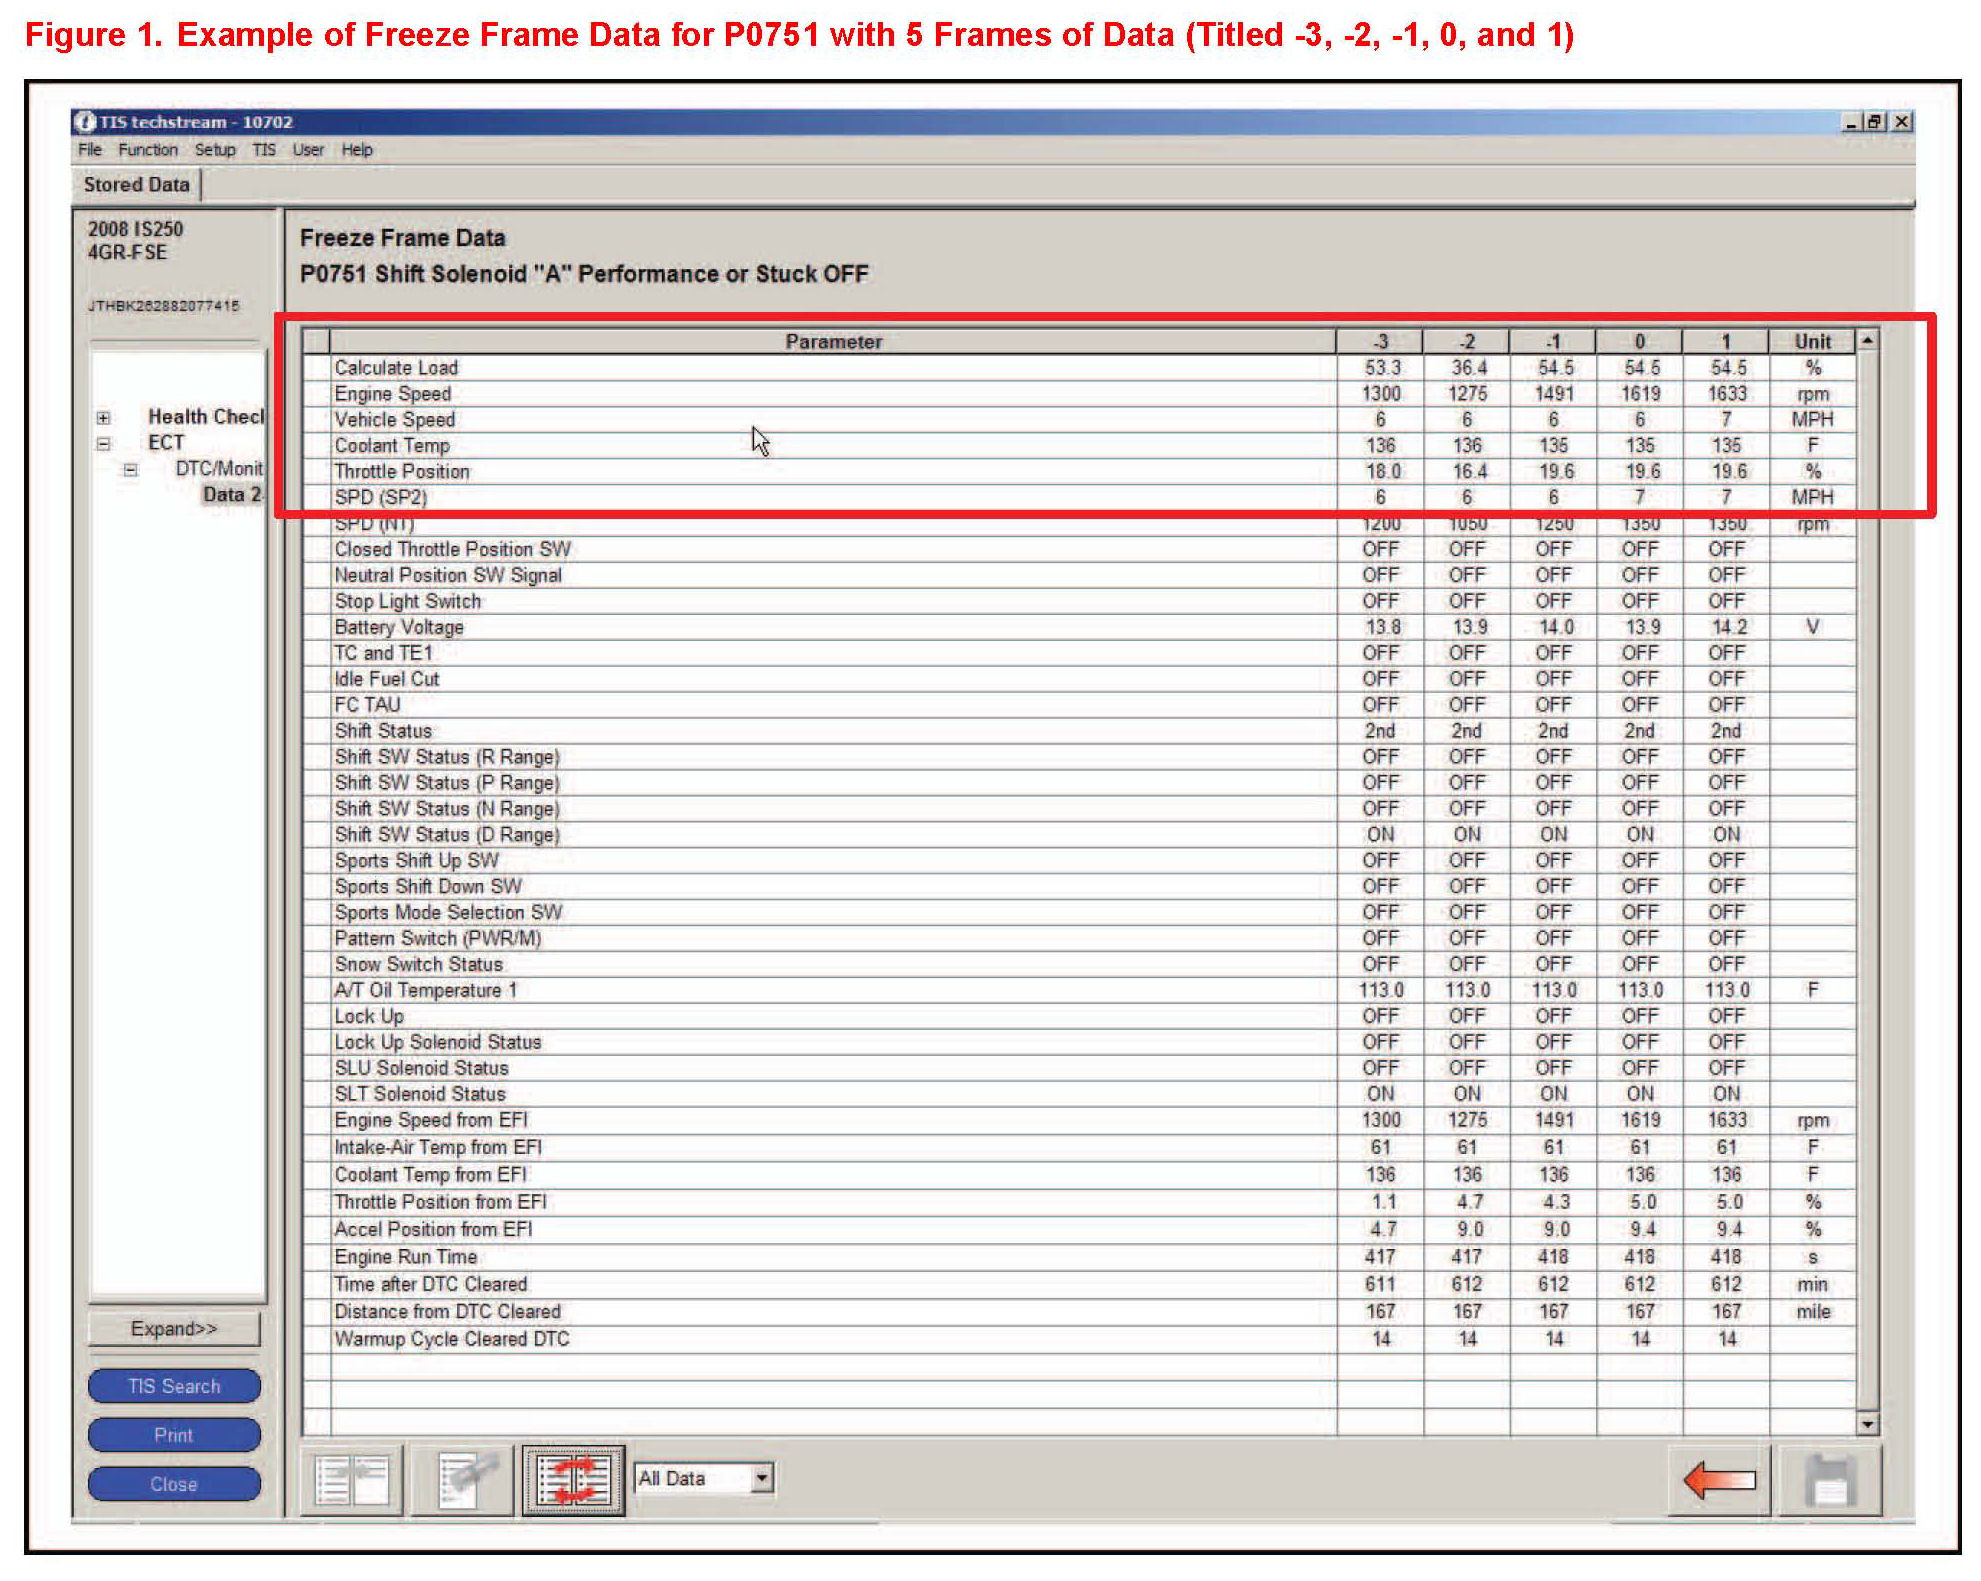Open the All Data dropdown

(x=762, y=1477)
